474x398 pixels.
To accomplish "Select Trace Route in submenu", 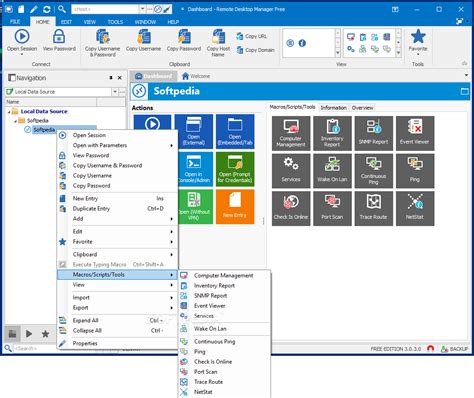I will 225,382.
